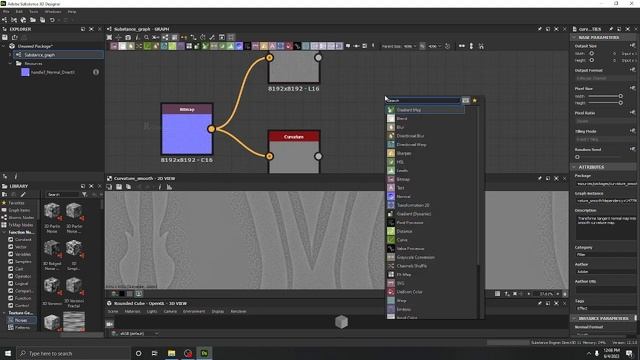Collapse the Attributes section
640x360 pixels.
[574, 167]
